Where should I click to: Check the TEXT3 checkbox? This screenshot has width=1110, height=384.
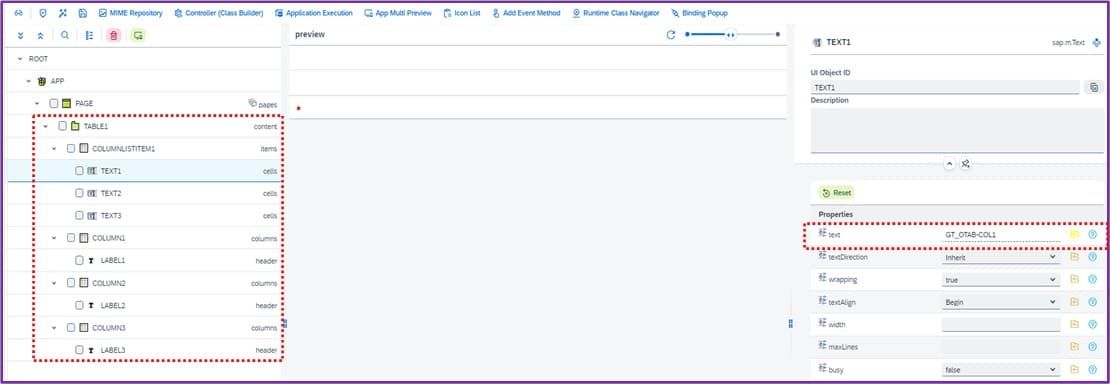(x=79, y=215)
